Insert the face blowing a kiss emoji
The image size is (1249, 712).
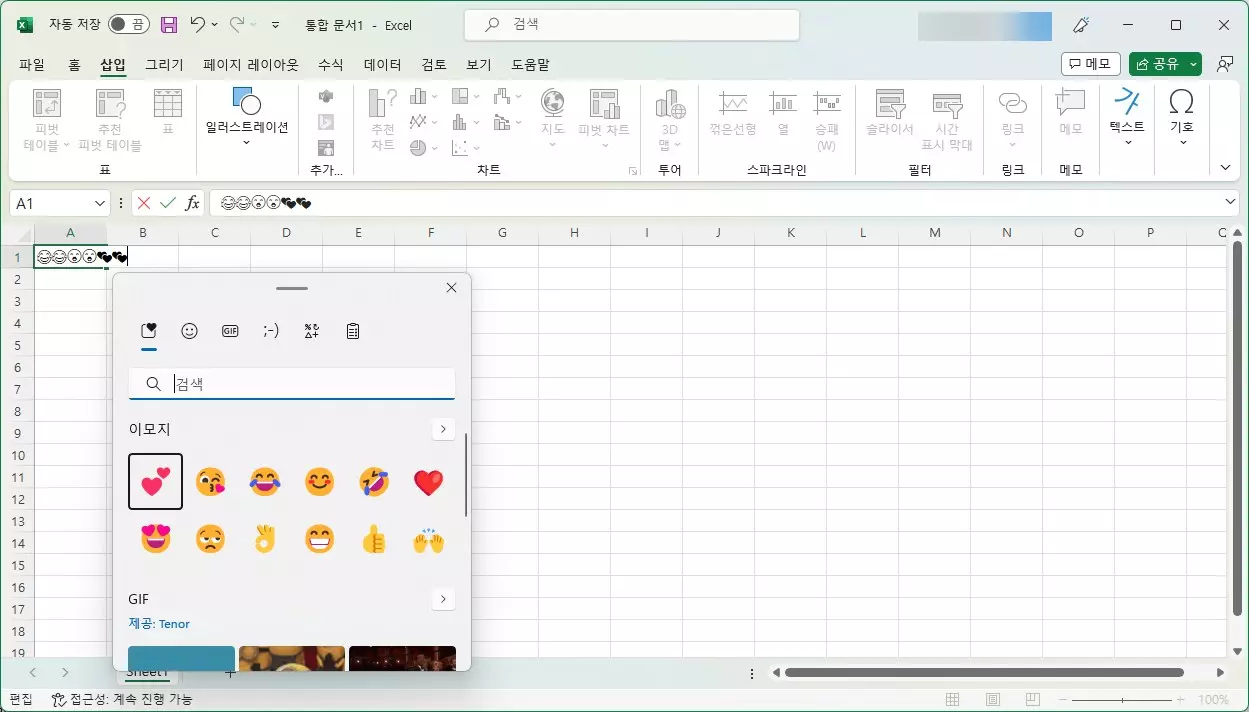210,482
